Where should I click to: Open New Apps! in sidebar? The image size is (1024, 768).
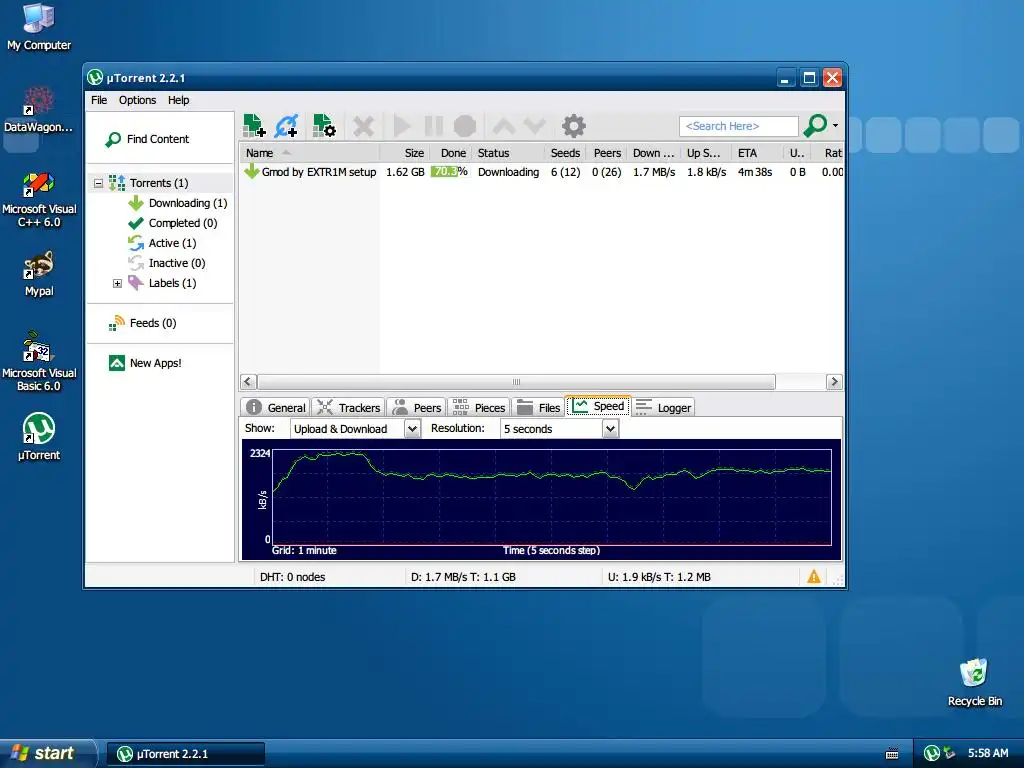click(x=146, y=363)
